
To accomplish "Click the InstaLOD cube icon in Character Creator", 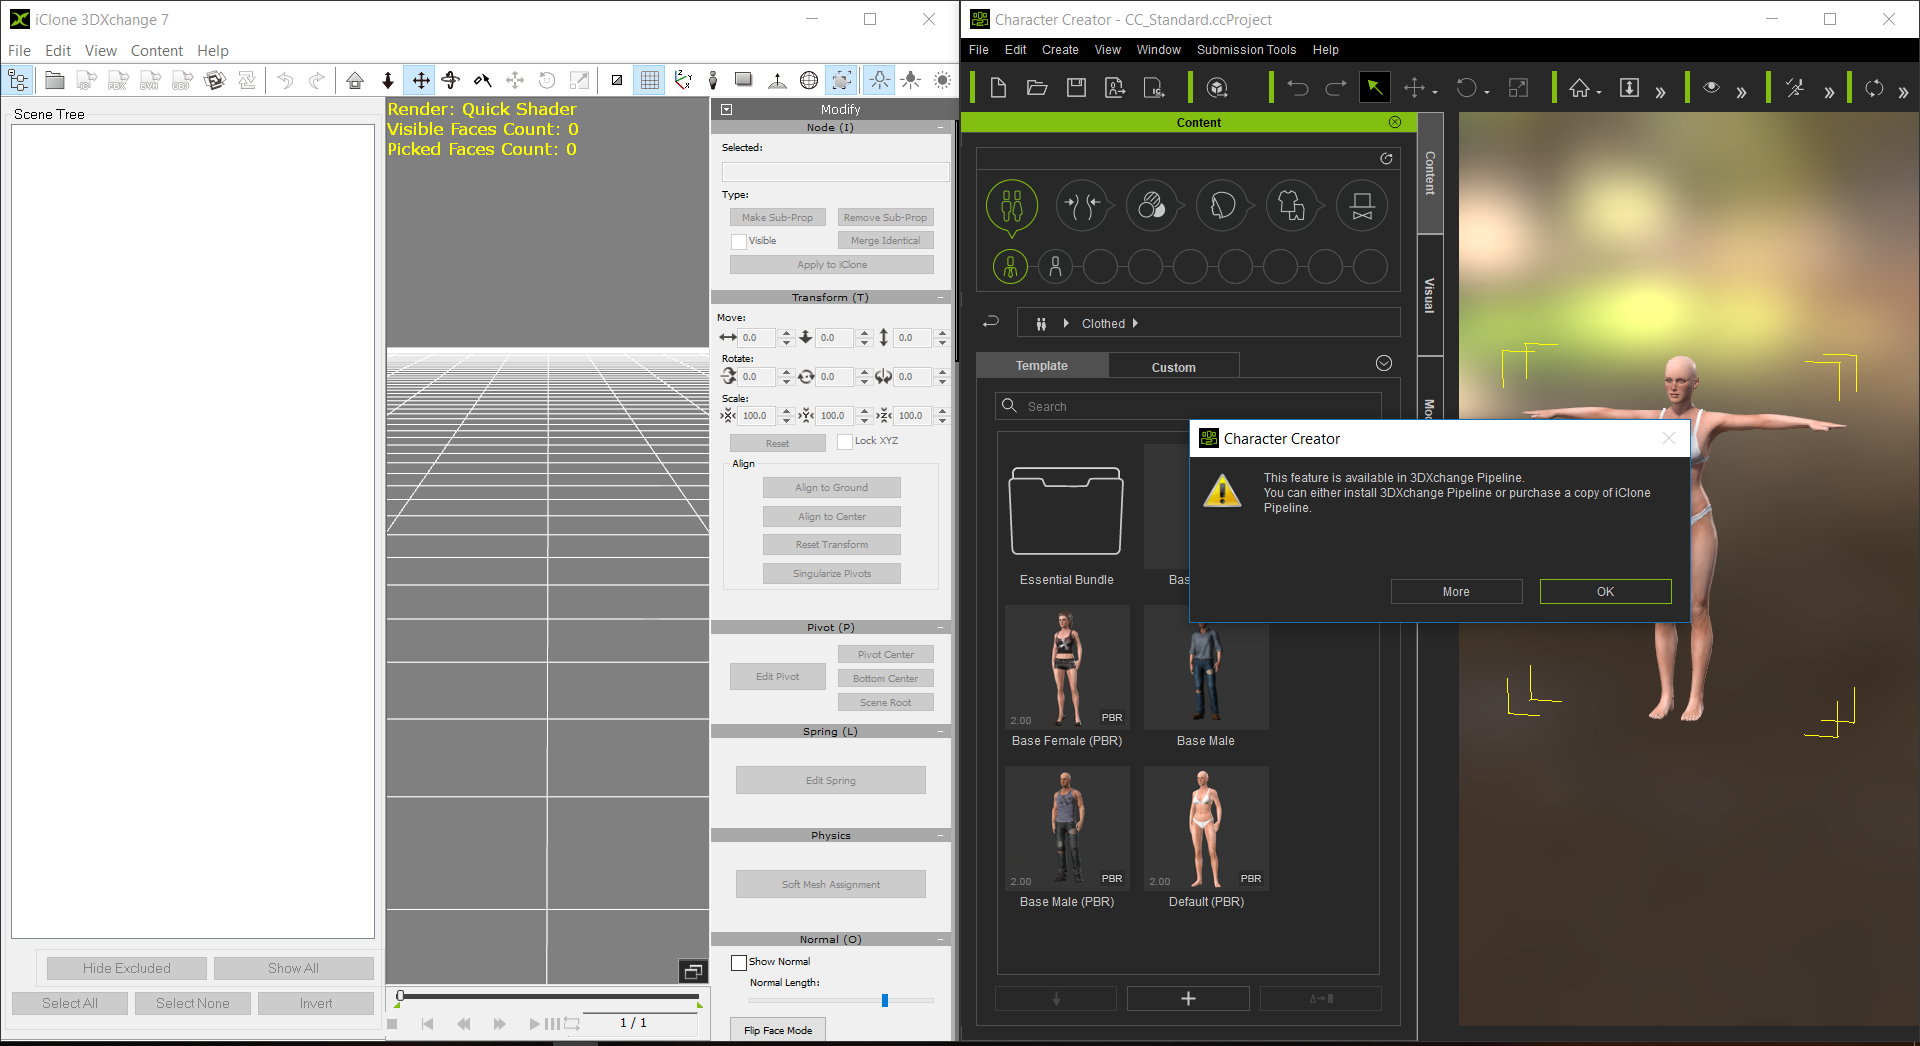I will click(x=1217, y=88).
